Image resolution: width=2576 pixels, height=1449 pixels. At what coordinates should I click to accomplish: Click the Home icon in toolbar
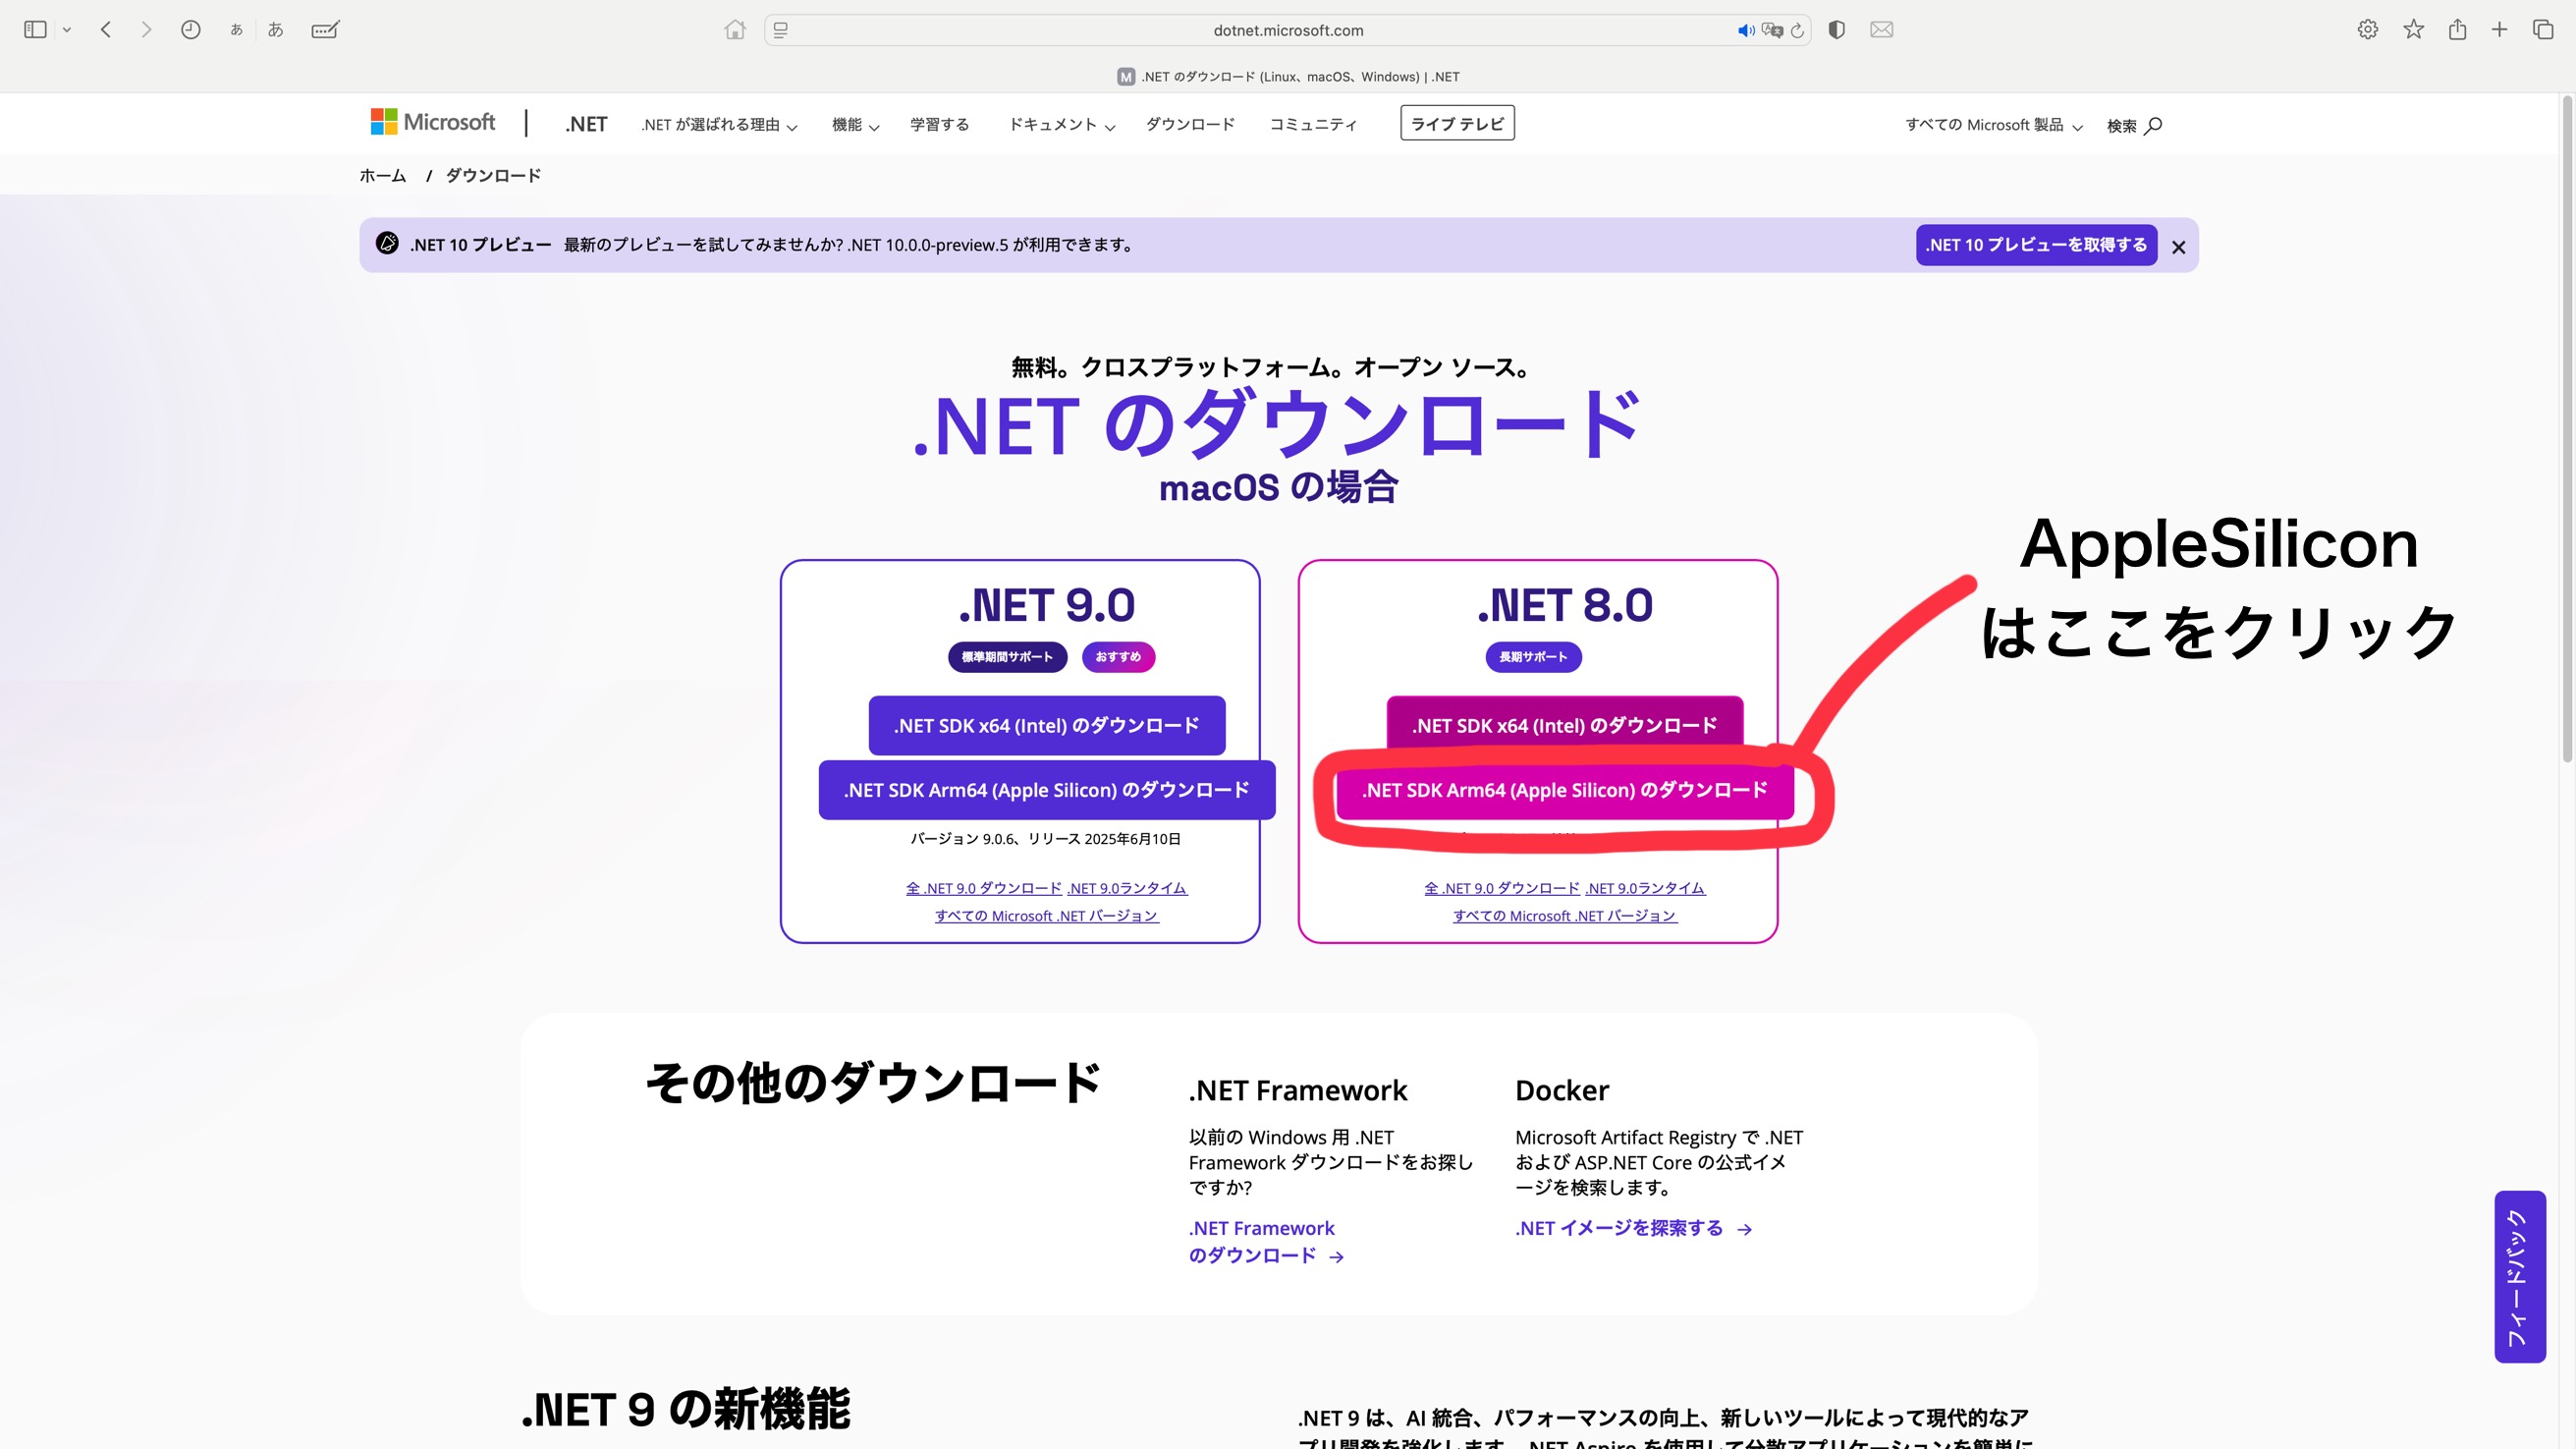click(x=735, y=30)
